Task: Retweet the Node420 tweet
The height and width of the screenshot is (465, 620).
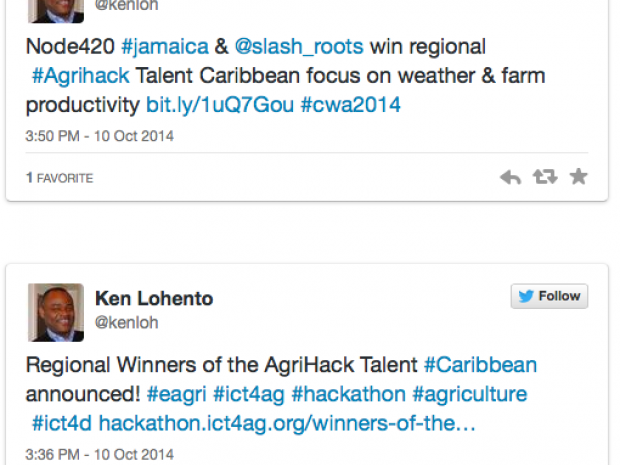Action: tap(545, 177)
